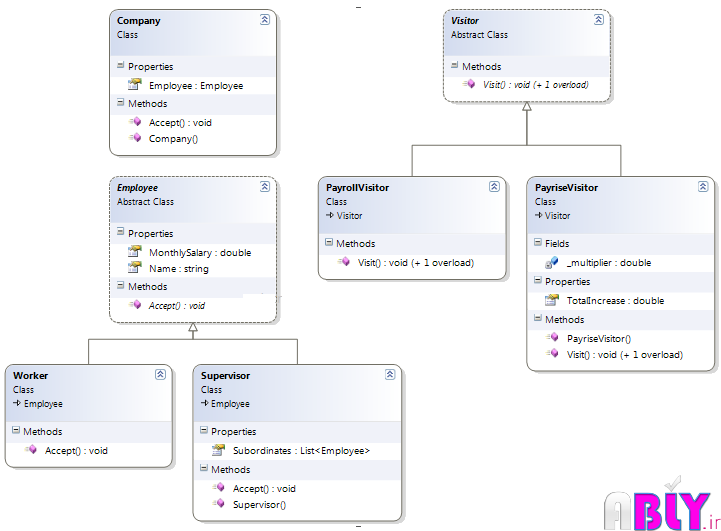Click method icon beside Worker's Accept()
Screen dimensions: 721x531
click(30, 449)
